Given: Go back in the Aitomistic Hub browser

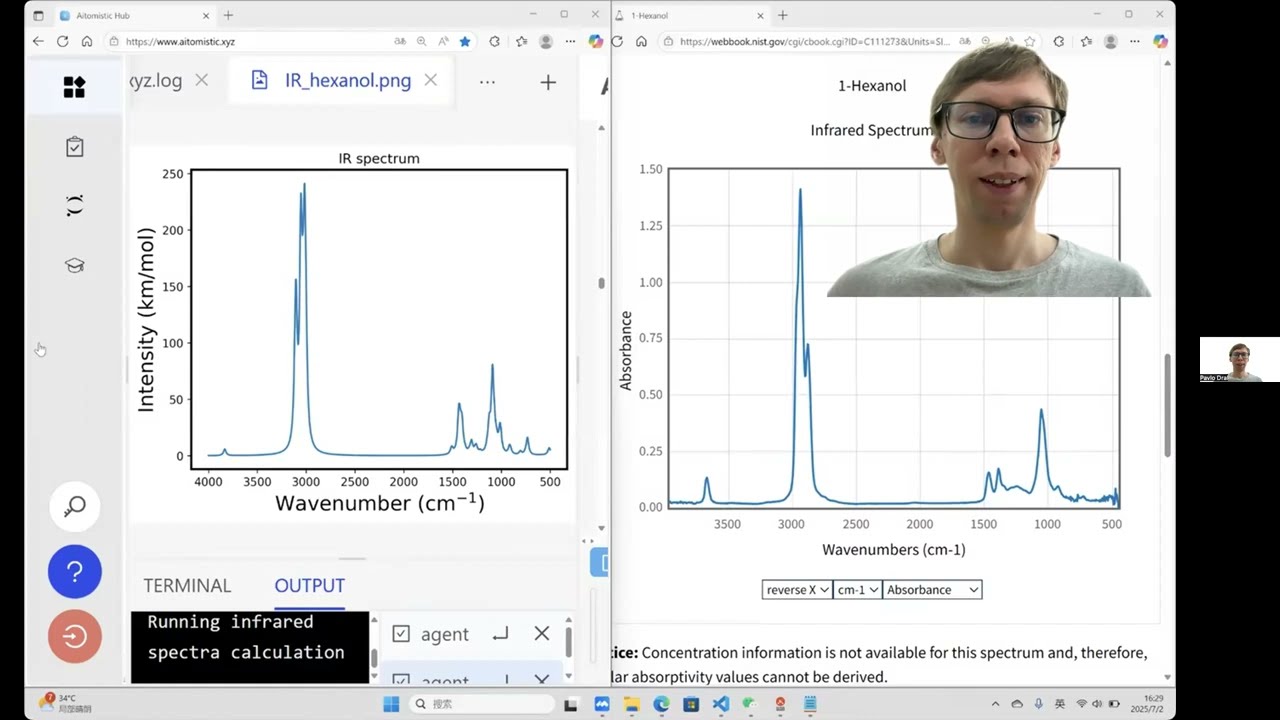Looking at the screenshot, I should [38, 41].
